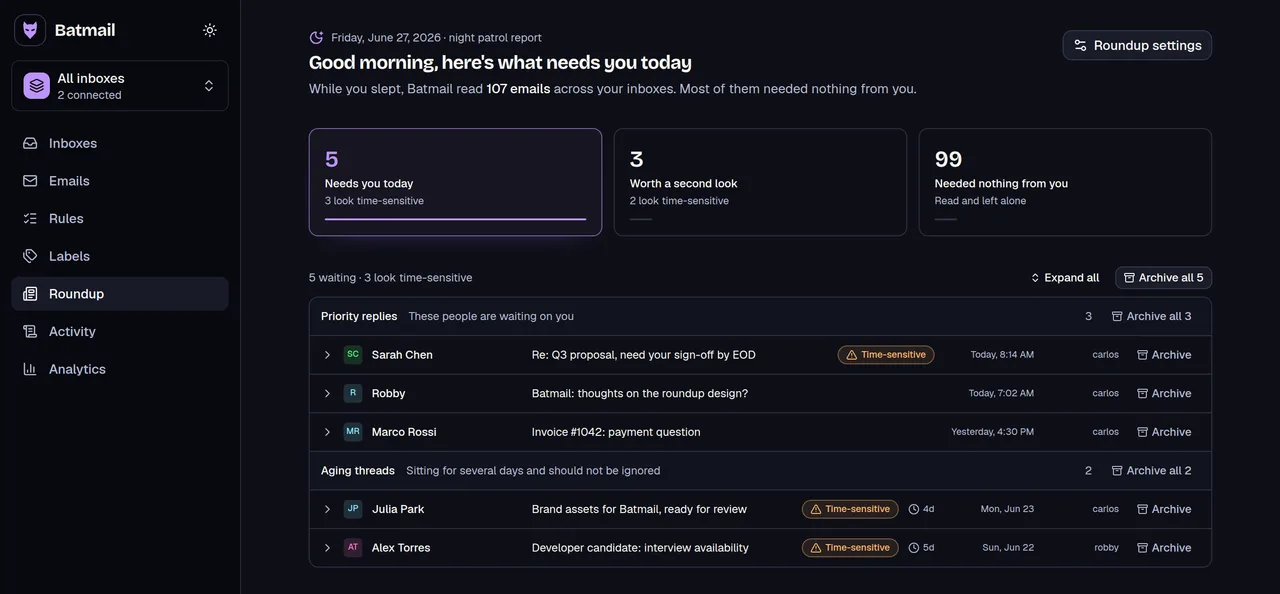Image resolution: width=1280 pixels, height=594 pixels.
Task: Toggle the light/dark theme sun icon
Action: point(210,30)
